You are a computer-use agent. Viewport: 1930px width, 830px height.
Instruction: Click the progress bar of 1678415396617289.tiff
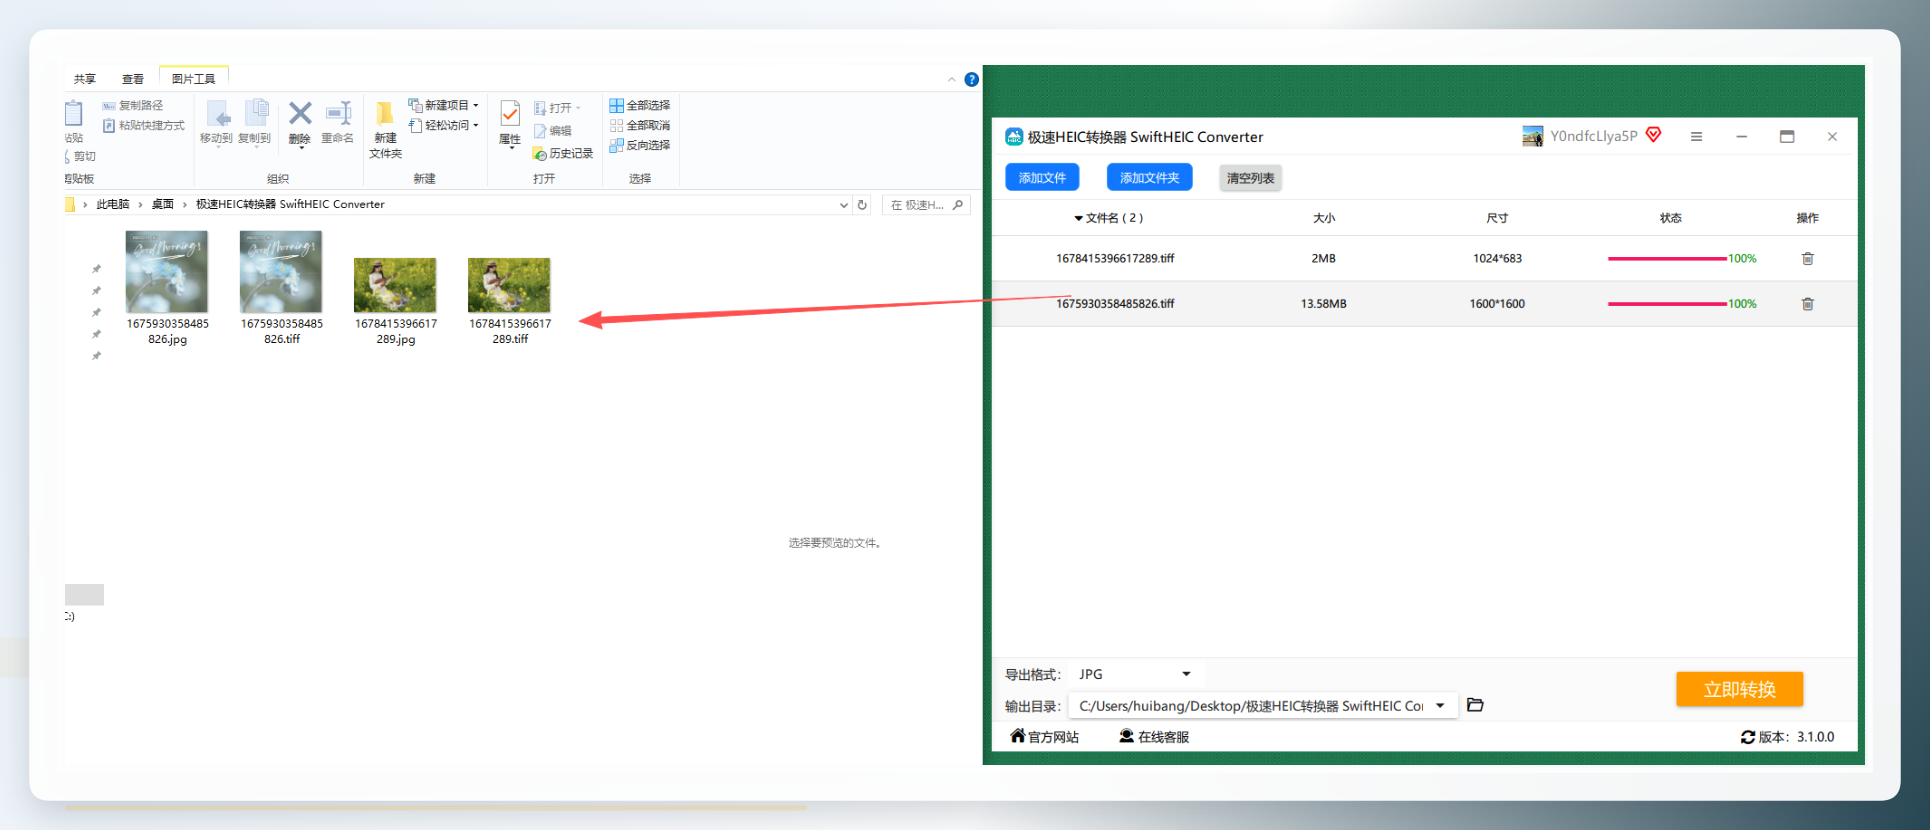[x=1668, y=258]
